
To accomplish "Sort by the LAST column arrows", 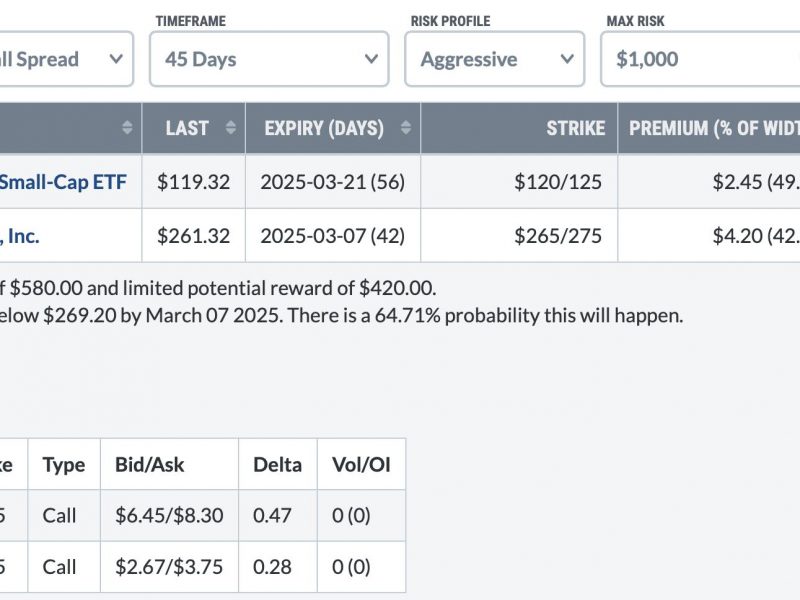I will (x=231, y=128).
